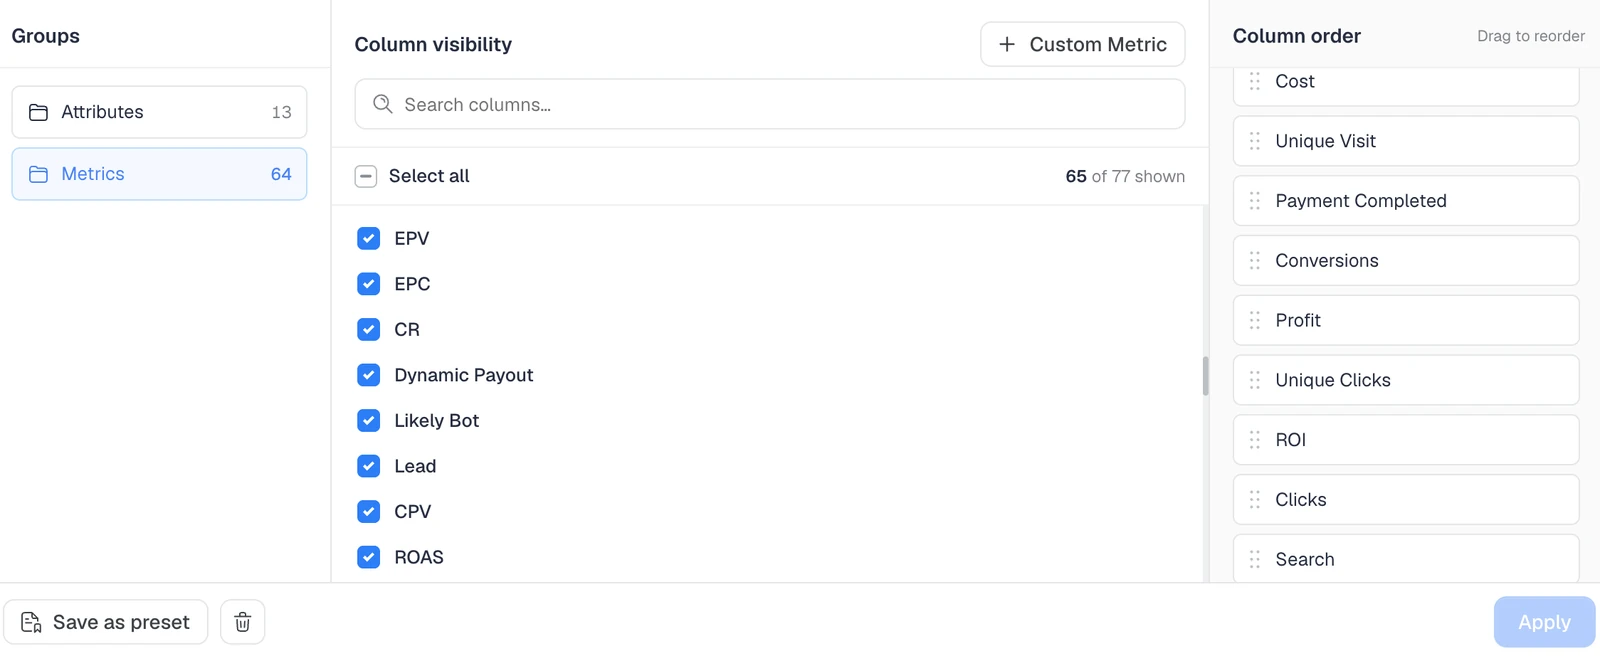Open the Attributes group
The width and height of the screenshot is (1600, 656).
(x=159, y=112)
